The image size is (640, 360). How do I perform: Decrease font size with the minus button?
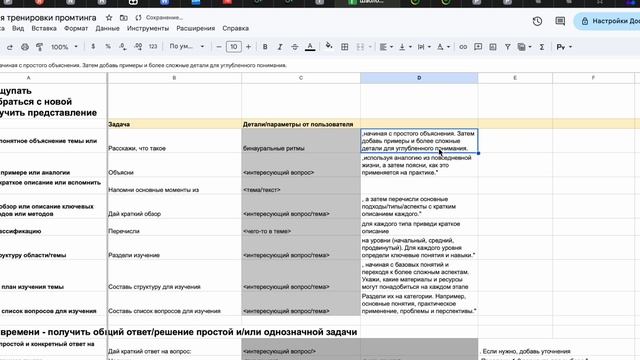[x=218, y=47]
